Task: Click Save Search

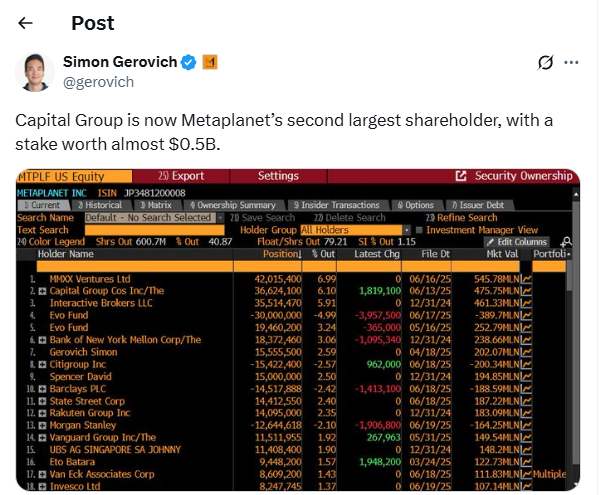Action: [263, 218]
